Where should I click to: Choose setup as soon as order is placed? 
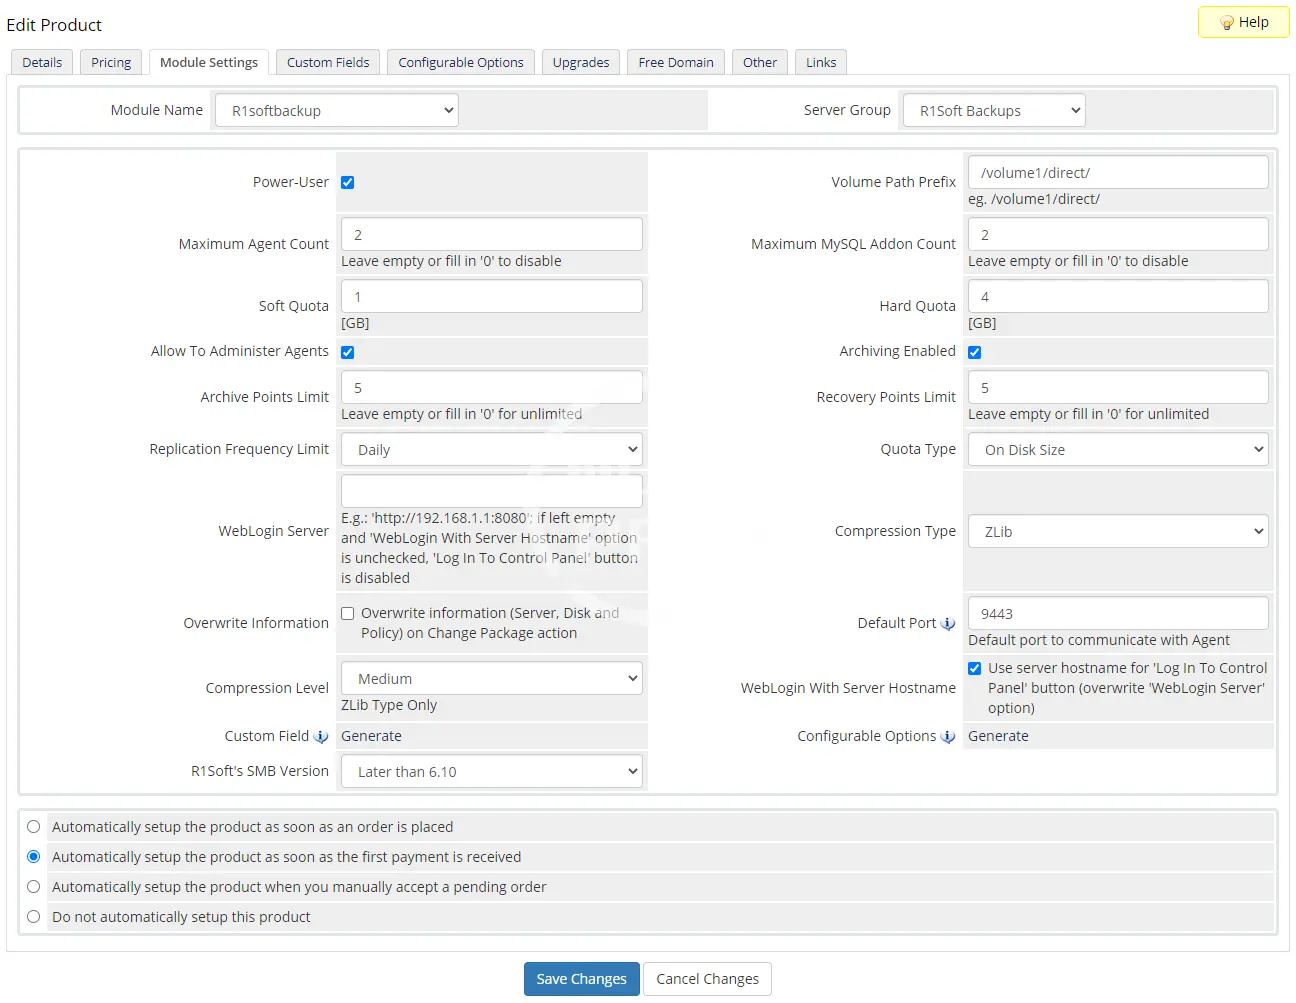click(x=34, y=827)
